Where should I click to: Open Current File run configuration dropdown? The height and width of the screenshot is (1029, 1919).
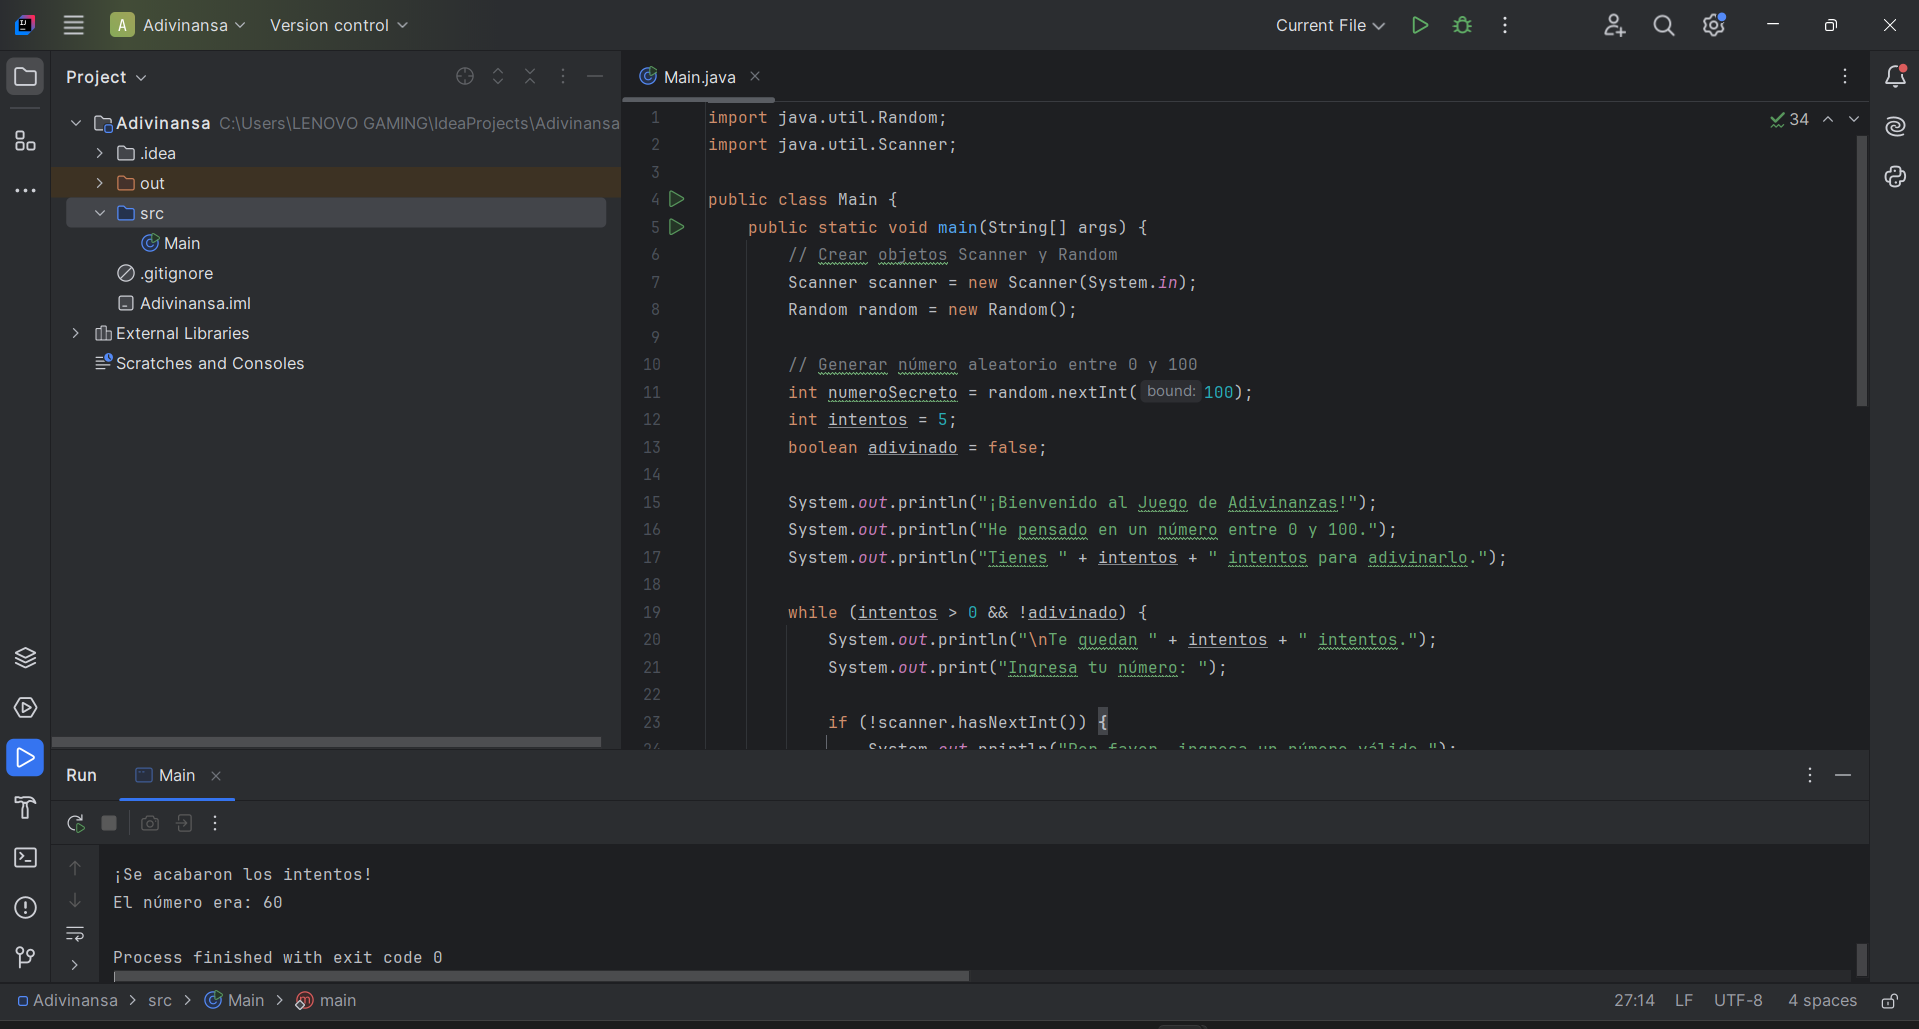point(1330,25)
